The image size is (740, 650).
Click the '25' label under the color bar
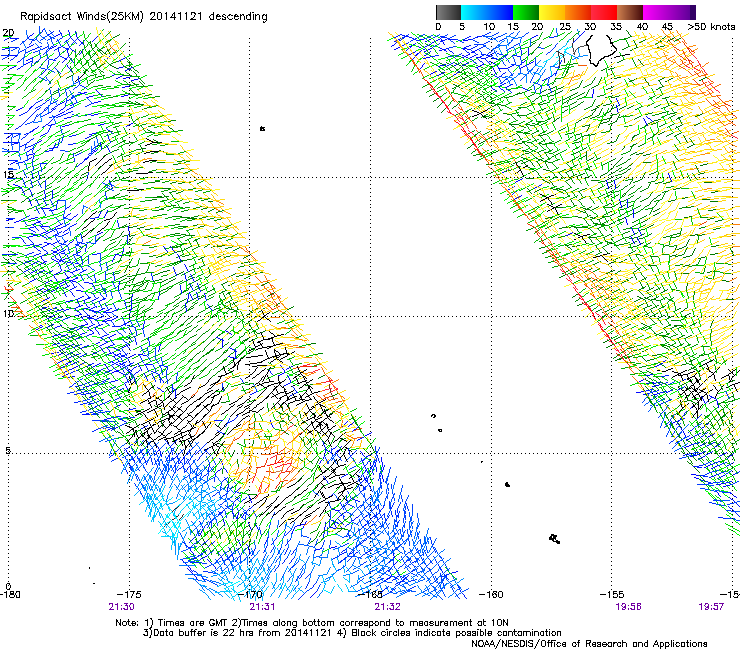coord(564,27)
